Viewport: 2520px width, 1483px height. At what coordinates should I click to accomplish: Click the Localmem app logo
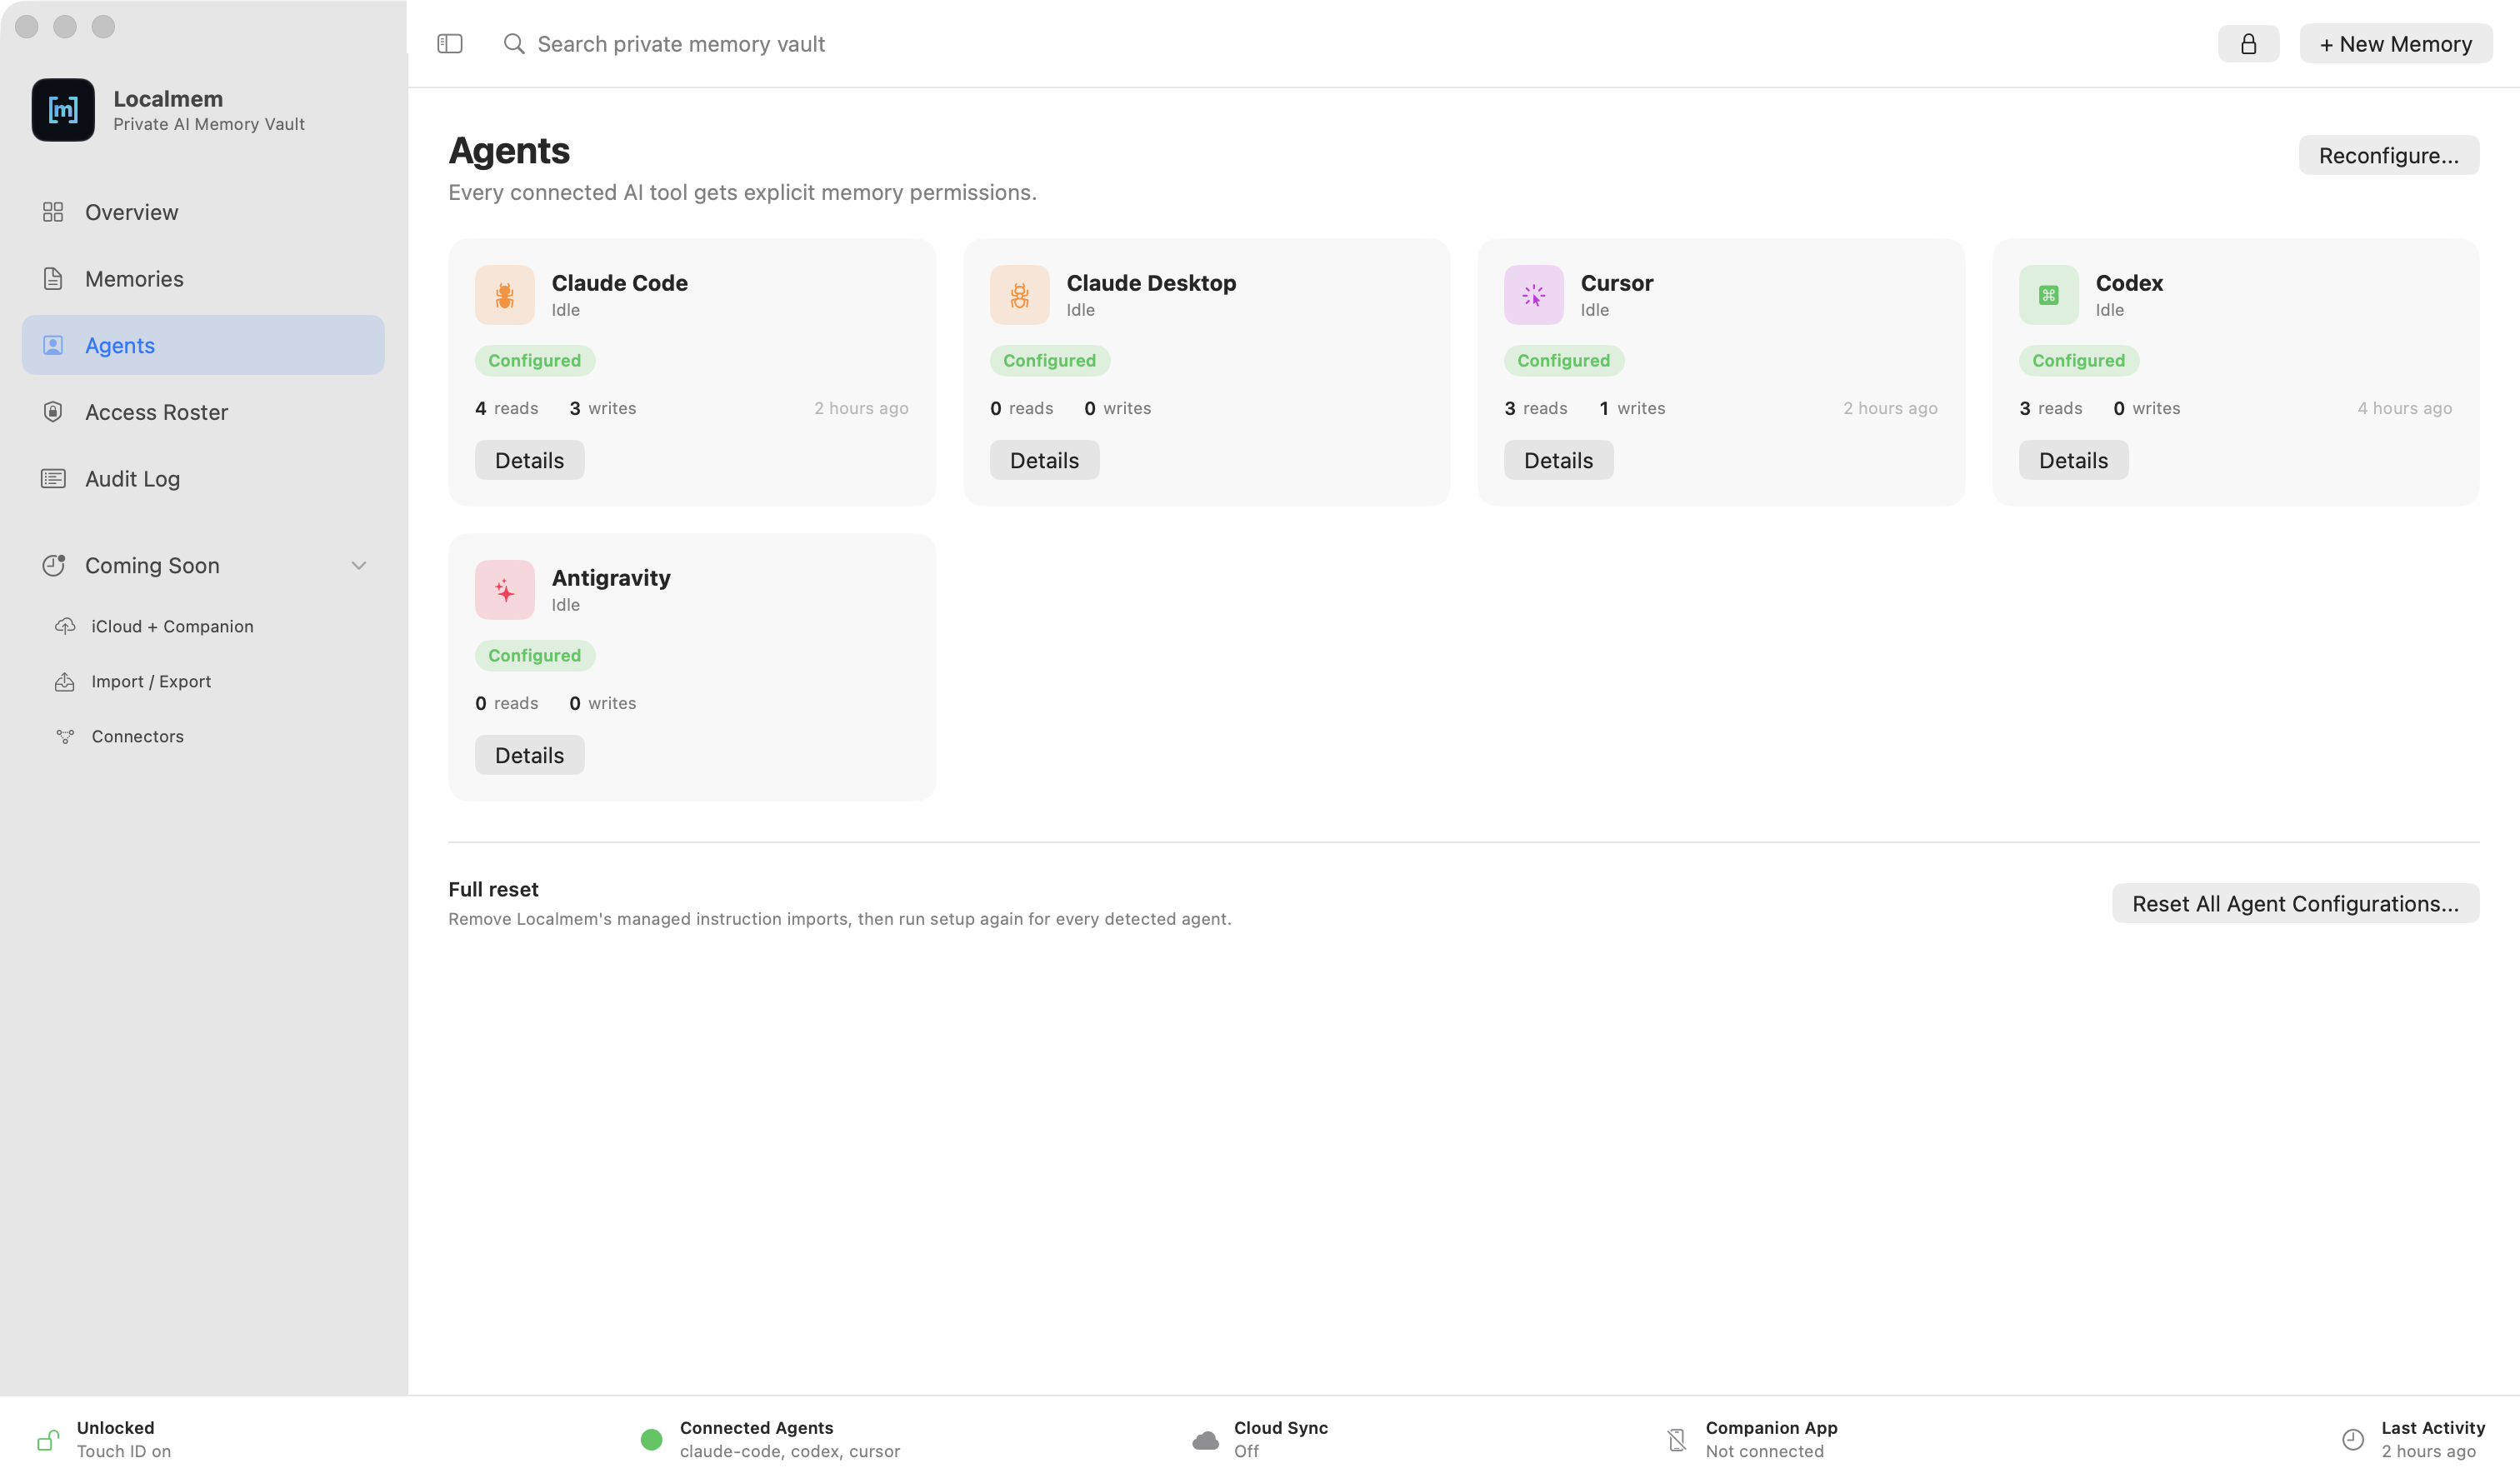pos(63,110)
